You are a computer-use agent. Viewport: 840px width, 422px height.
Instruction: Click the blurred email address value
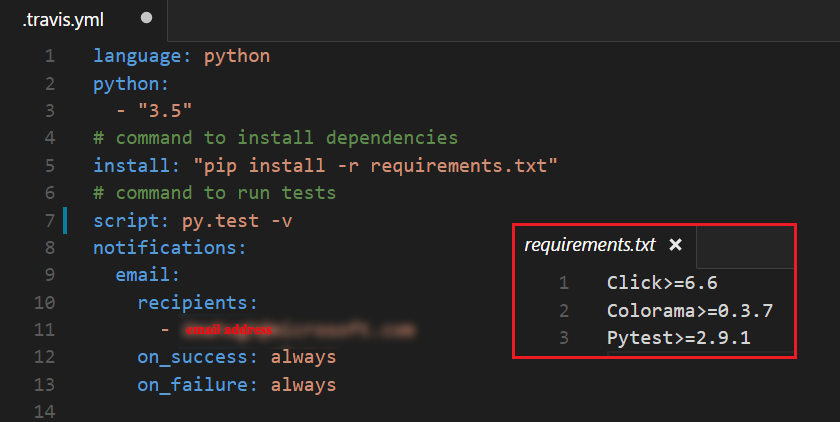(x=296, y=329)
